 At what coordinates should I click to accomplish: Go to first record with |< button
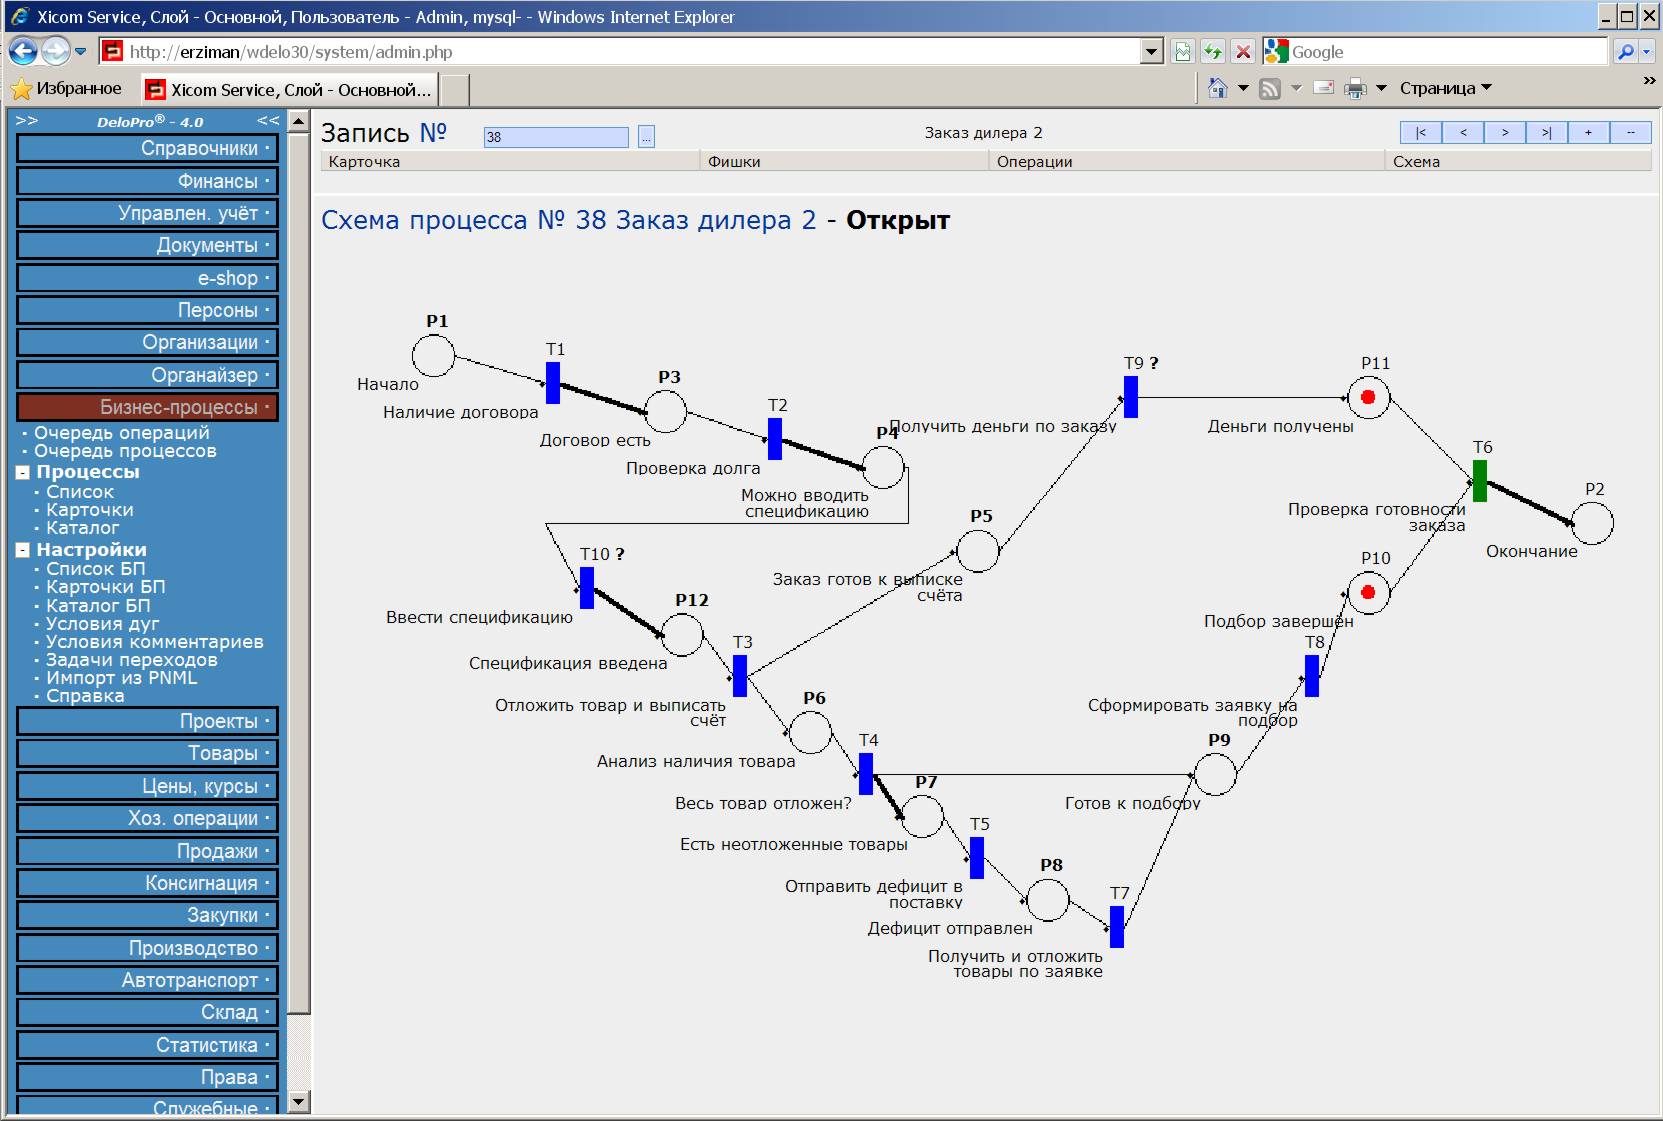[x=1421, y=132]
